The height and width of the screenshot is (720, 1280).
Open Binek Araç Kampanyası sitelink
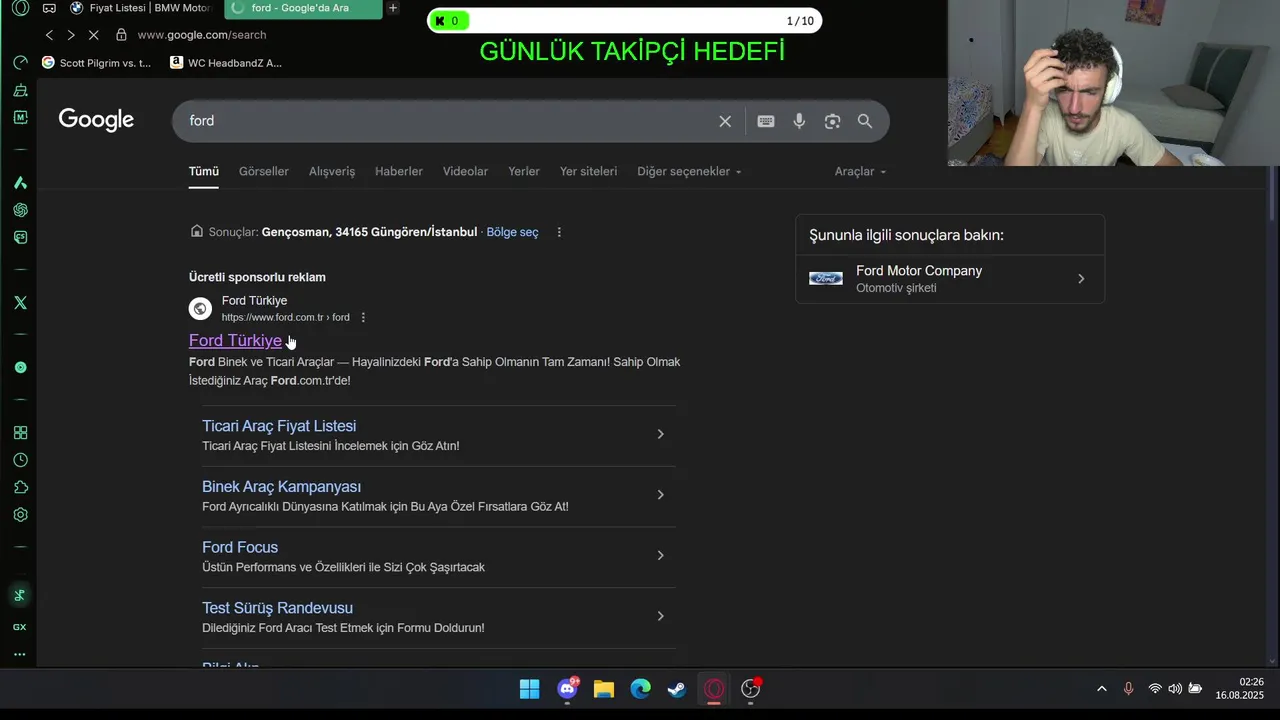281,487
